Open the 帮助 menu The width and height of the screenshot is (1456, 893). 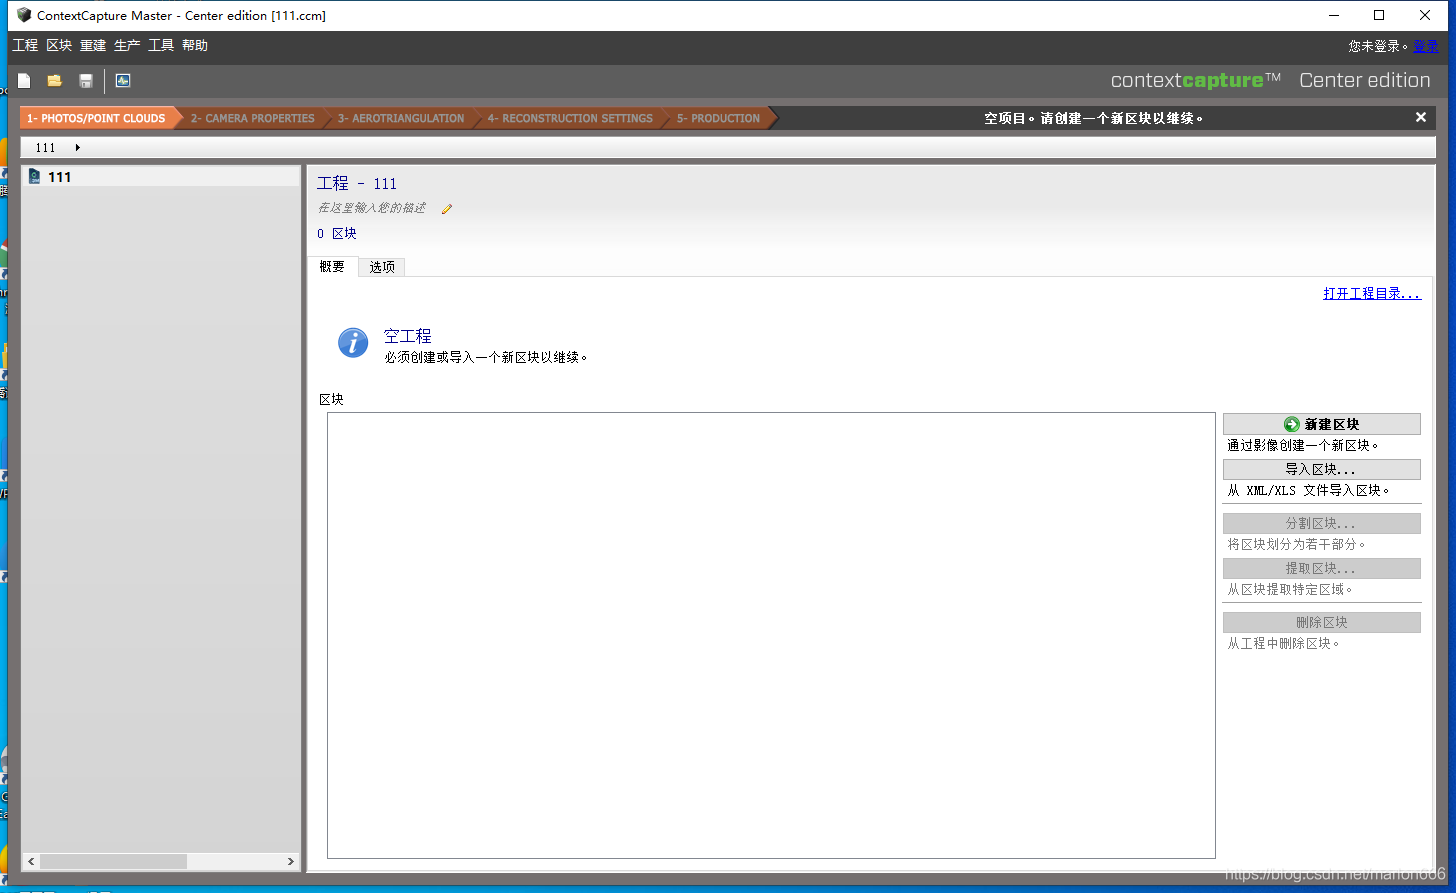pyautogui.click(x=195, y=45)
